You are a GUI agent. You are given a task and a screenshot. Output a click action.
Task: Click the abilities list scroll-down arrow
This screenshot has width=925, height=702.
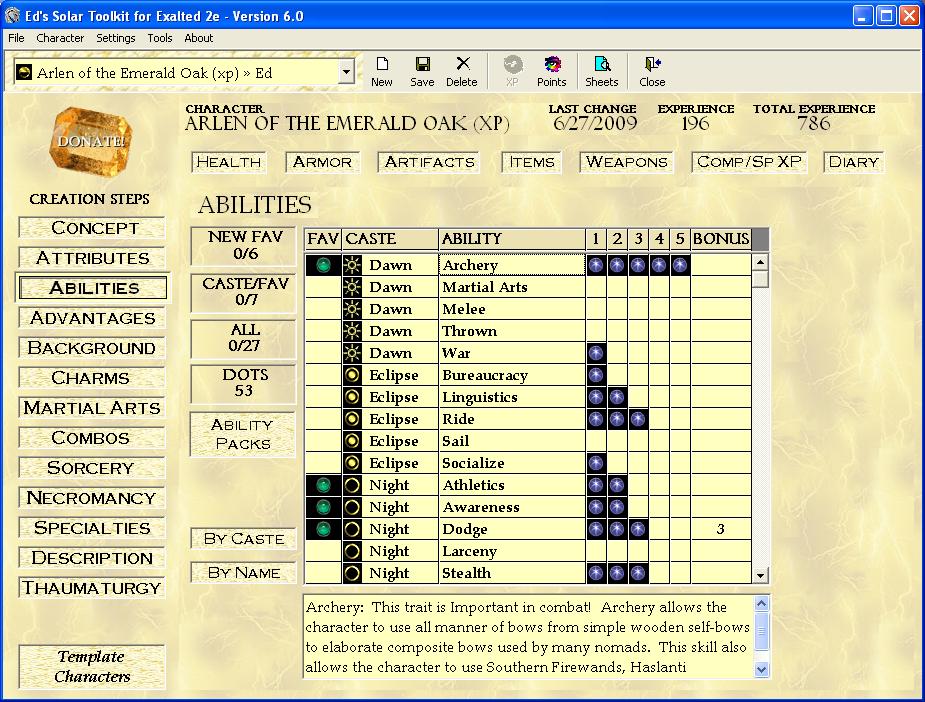point(760,575)
